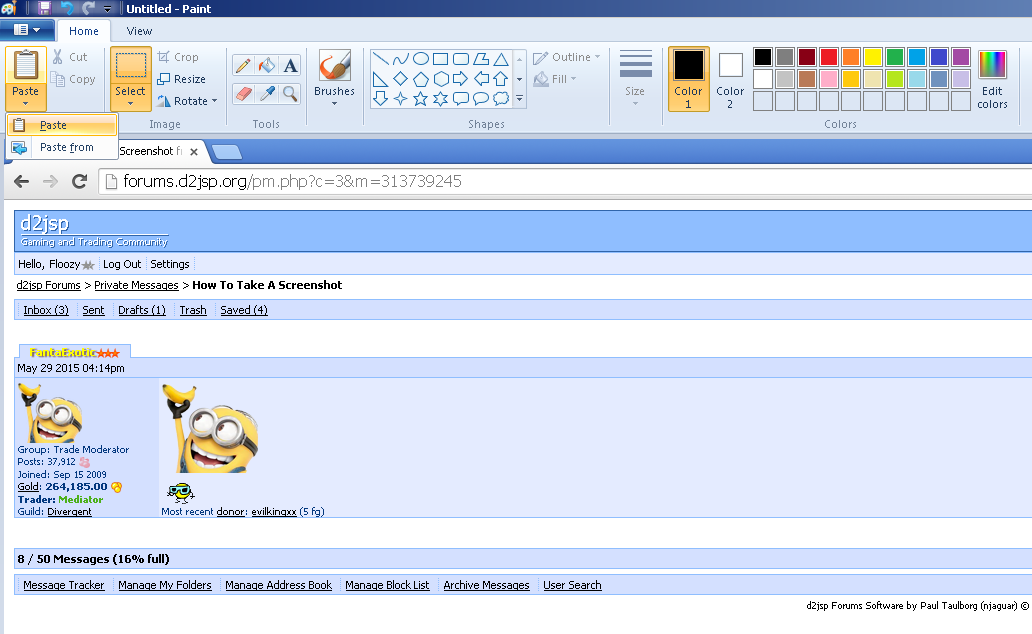Click the Resize tool
Viewport: 1032px width, 634px height.
(x=182, y=79)
